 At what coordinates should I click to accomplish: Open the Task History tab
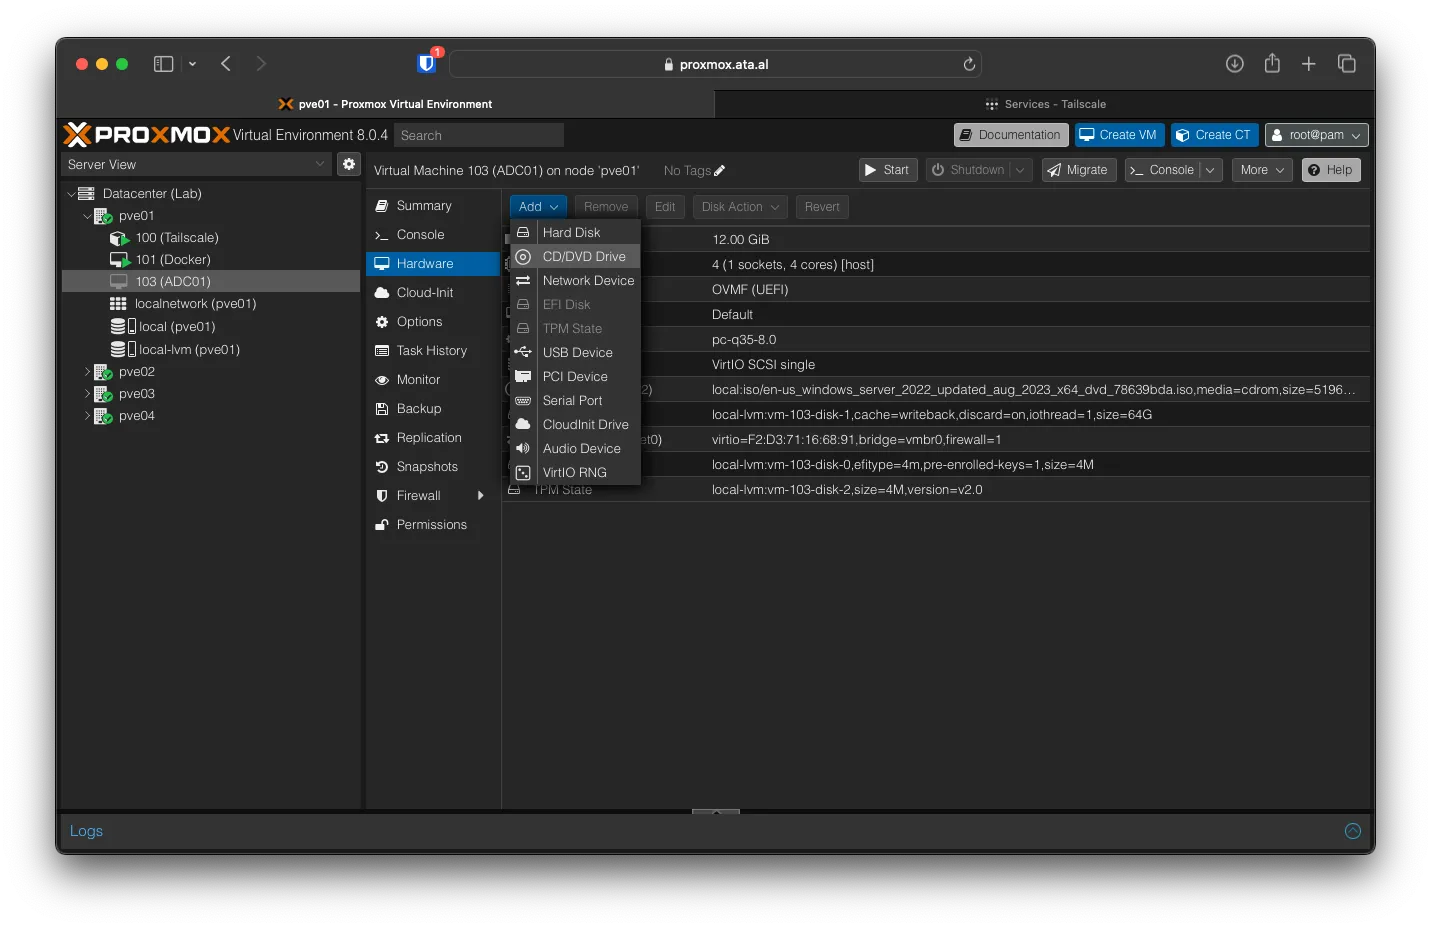coord(433,351)
